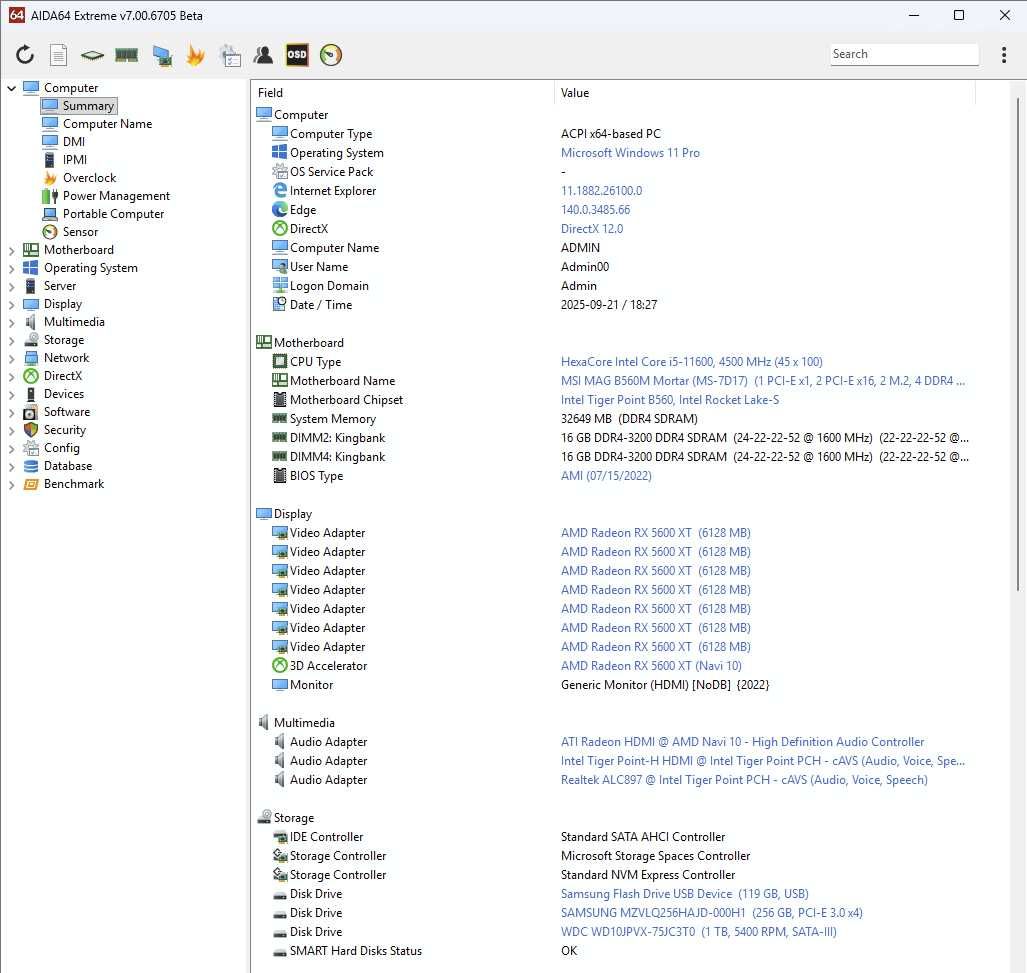Expand the Motherboard tree node
1027x973 pixels.
point(11,250)
